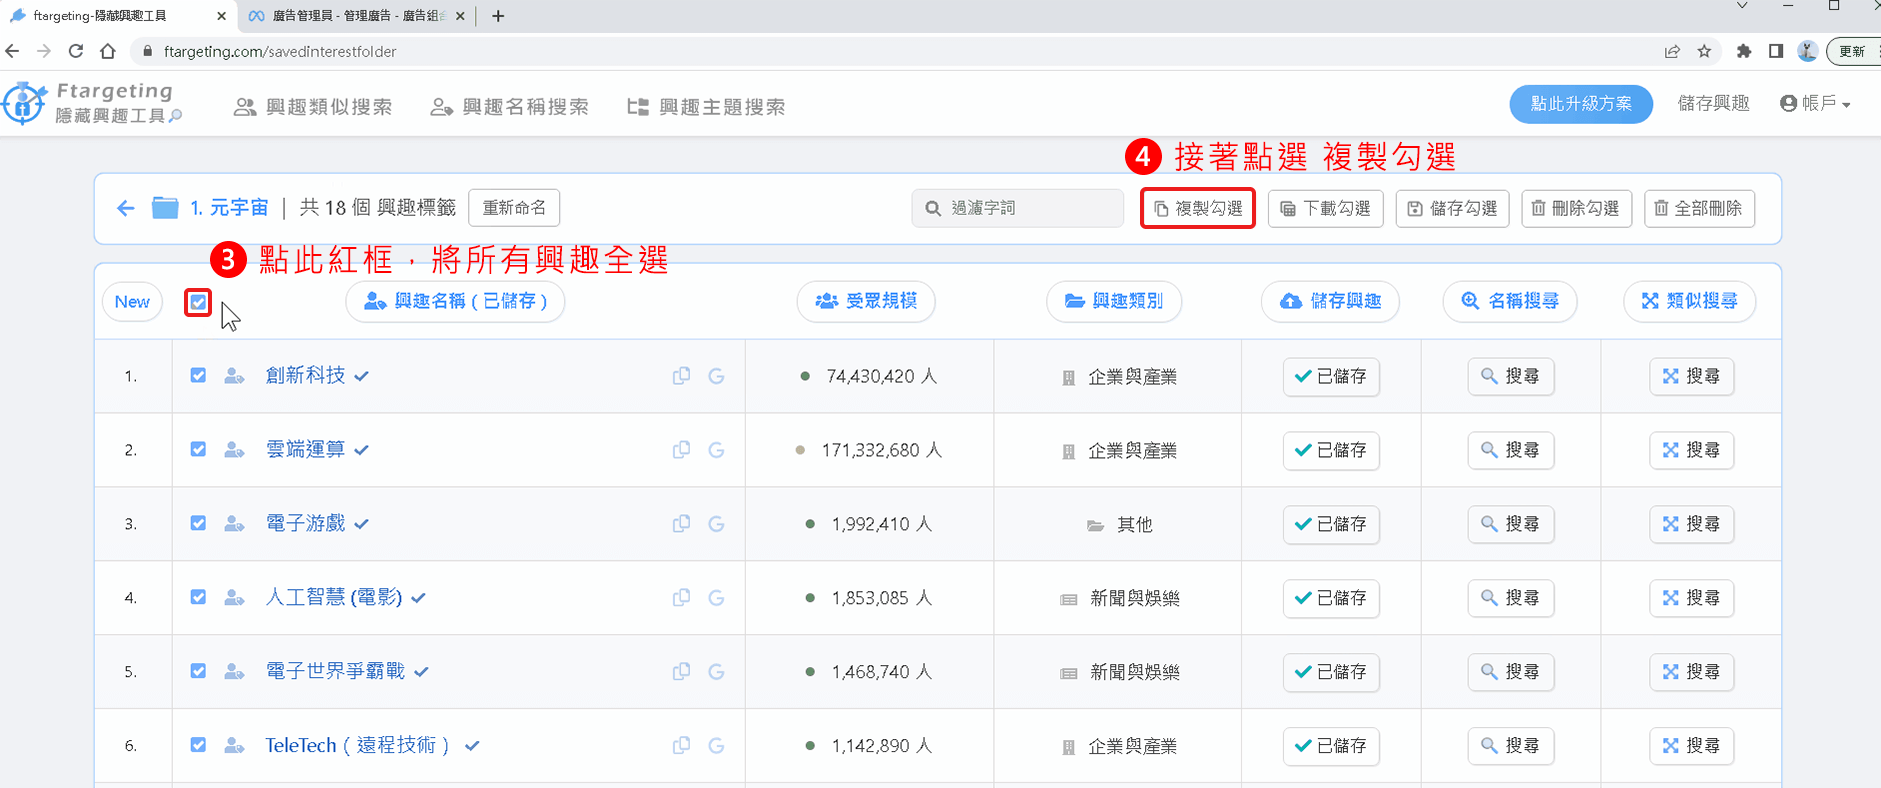The height and width of the screenshot is (788, 1881).
Task: Sort by 興趣名稱 (已儲存) column
Action: click(455, 301)
